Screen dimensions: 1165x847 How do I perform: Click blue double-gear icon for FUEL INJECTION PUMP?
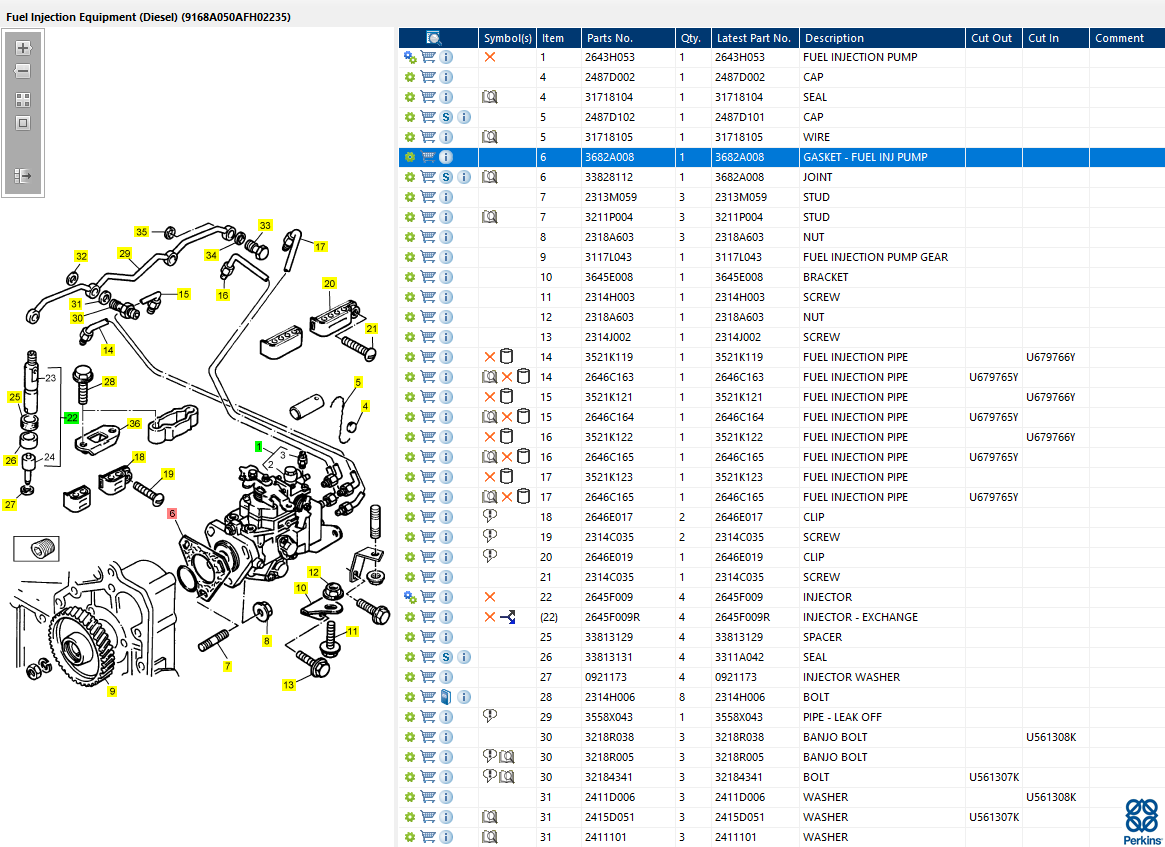(x=409, y=57)
